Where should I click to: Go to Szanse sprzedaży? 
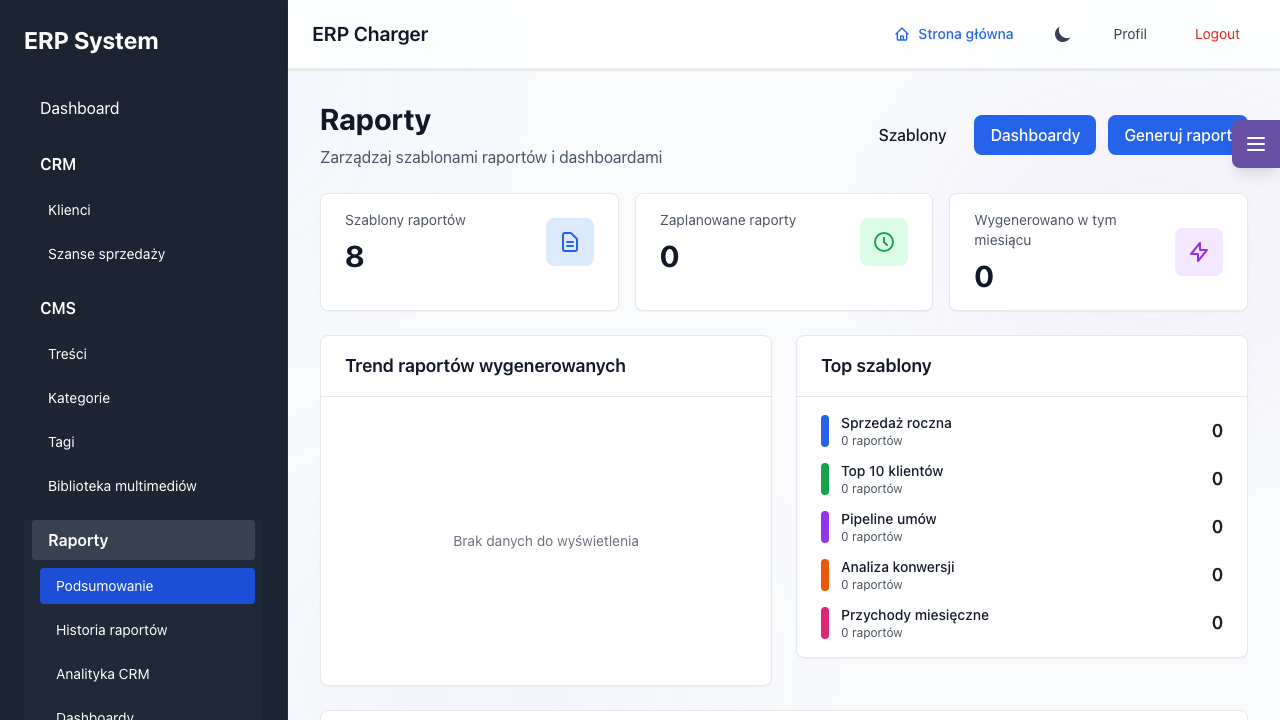[147, 254]
